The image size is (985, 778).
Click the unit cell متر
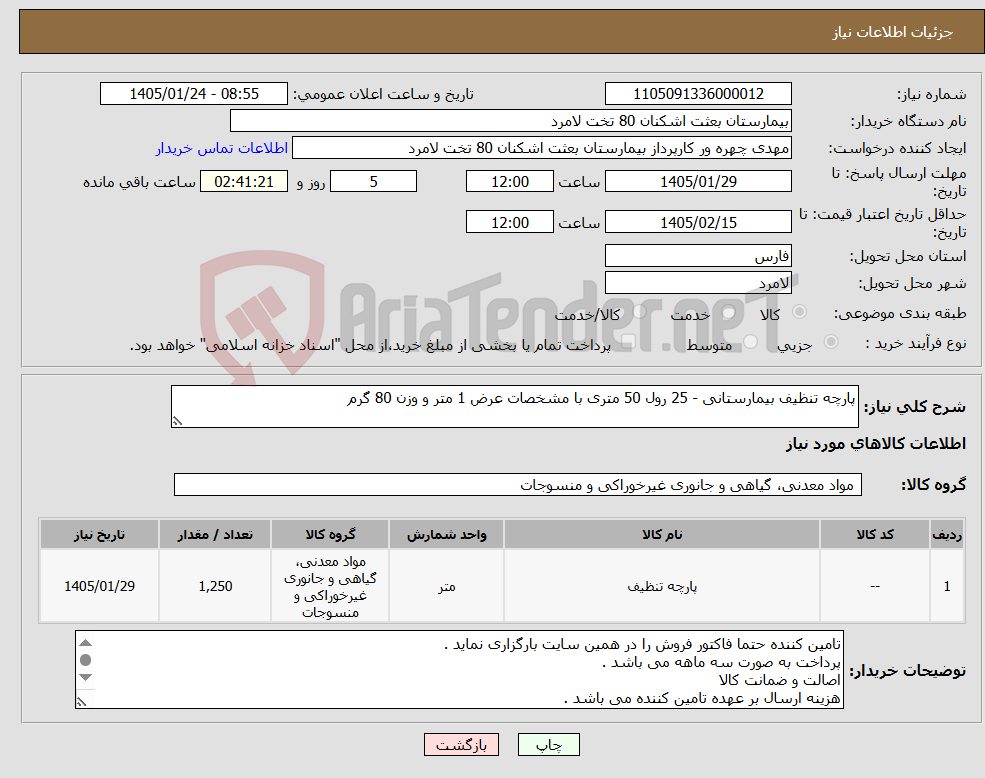(446, 586)
